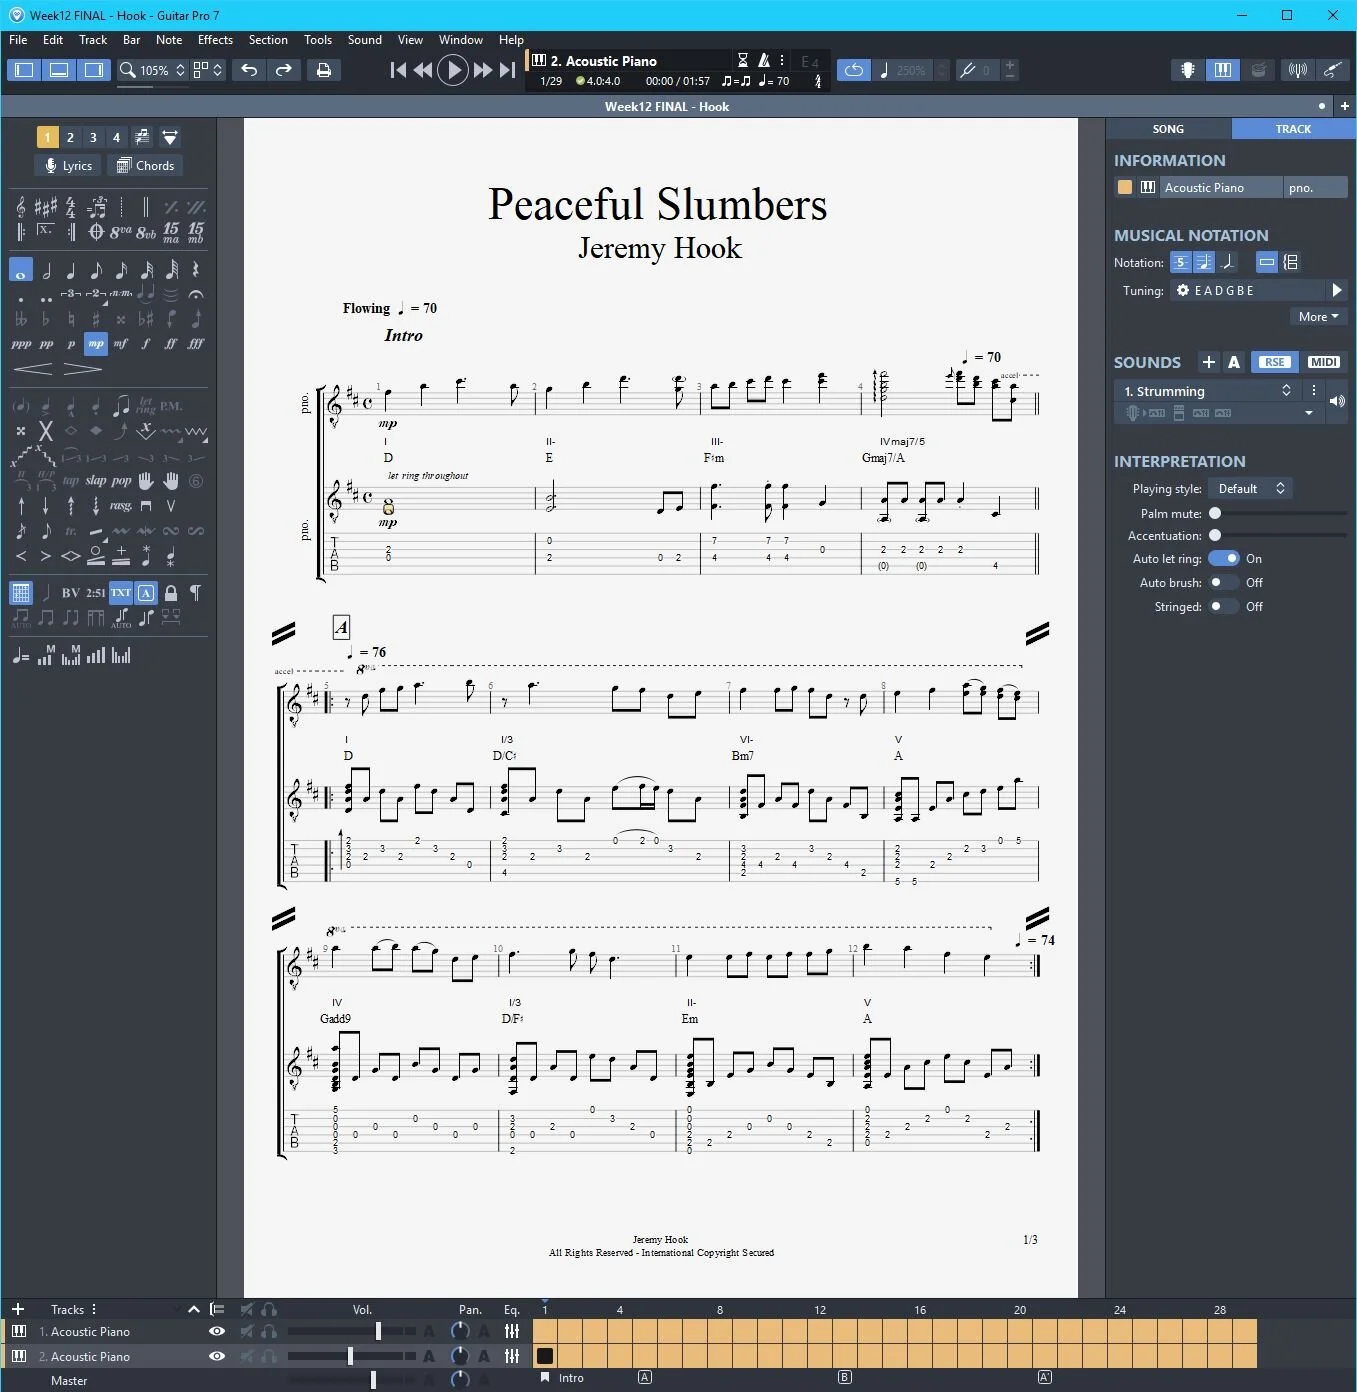Screen dimensions: 1357x1392
Task: Hide track 2 Acoustic Piano with eye icon
Action: point(216,1356)
